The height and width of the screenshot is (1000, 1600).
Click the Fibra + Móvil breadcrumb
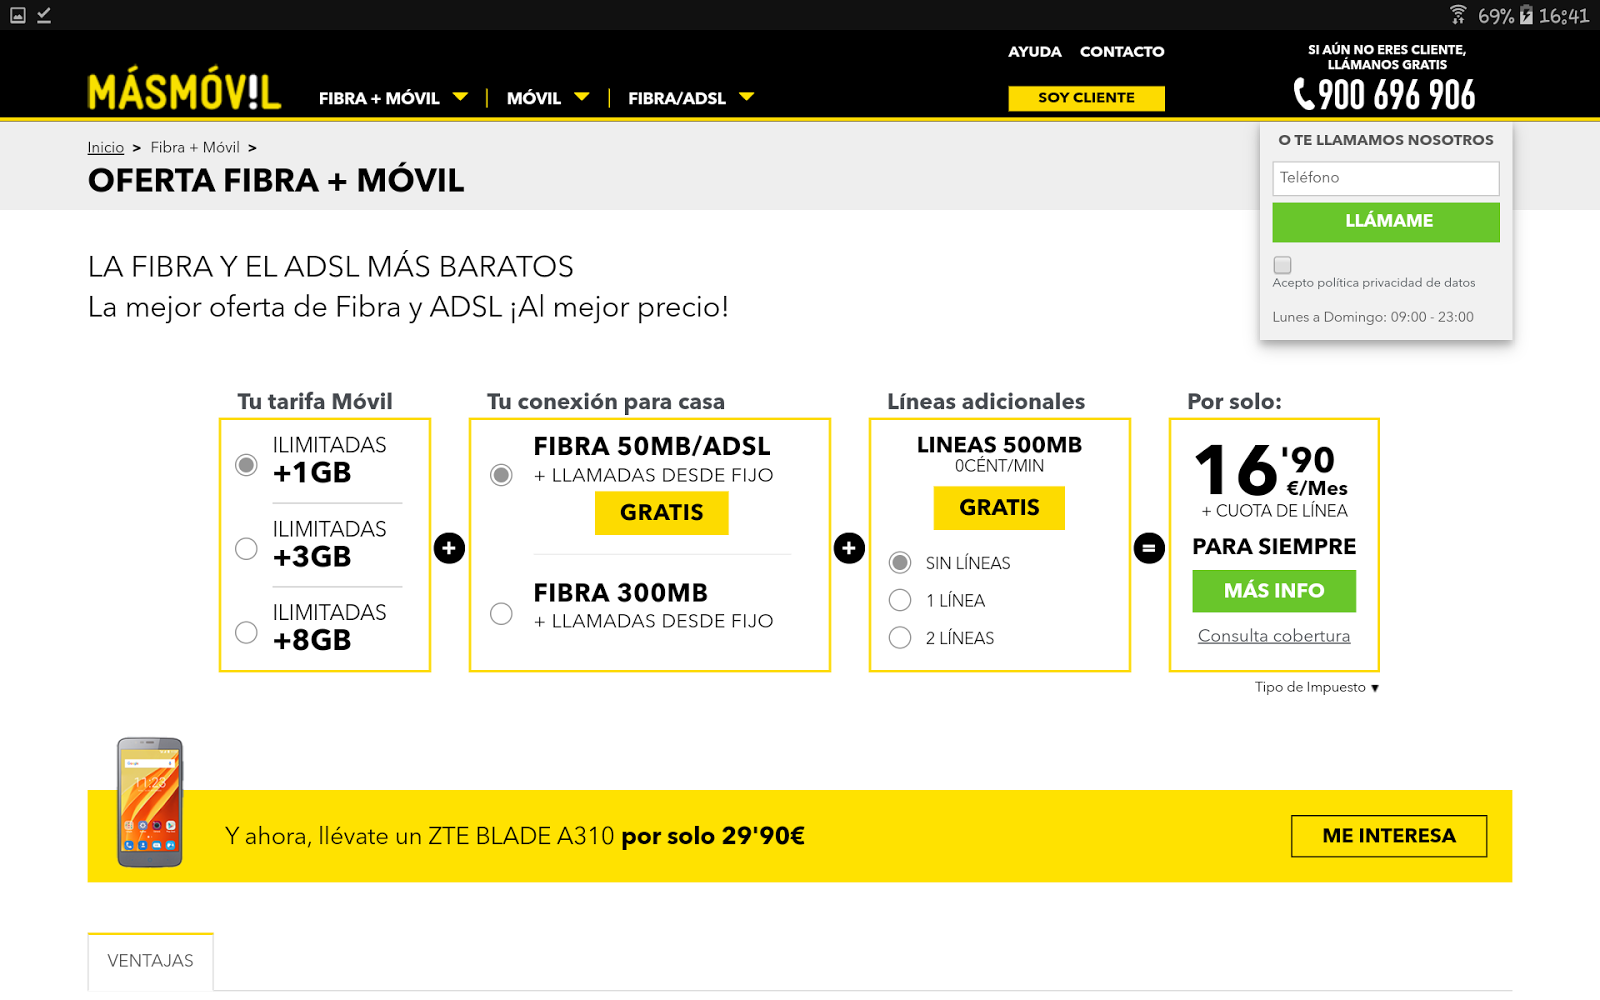pyautogui.click(x=195, y=148)
